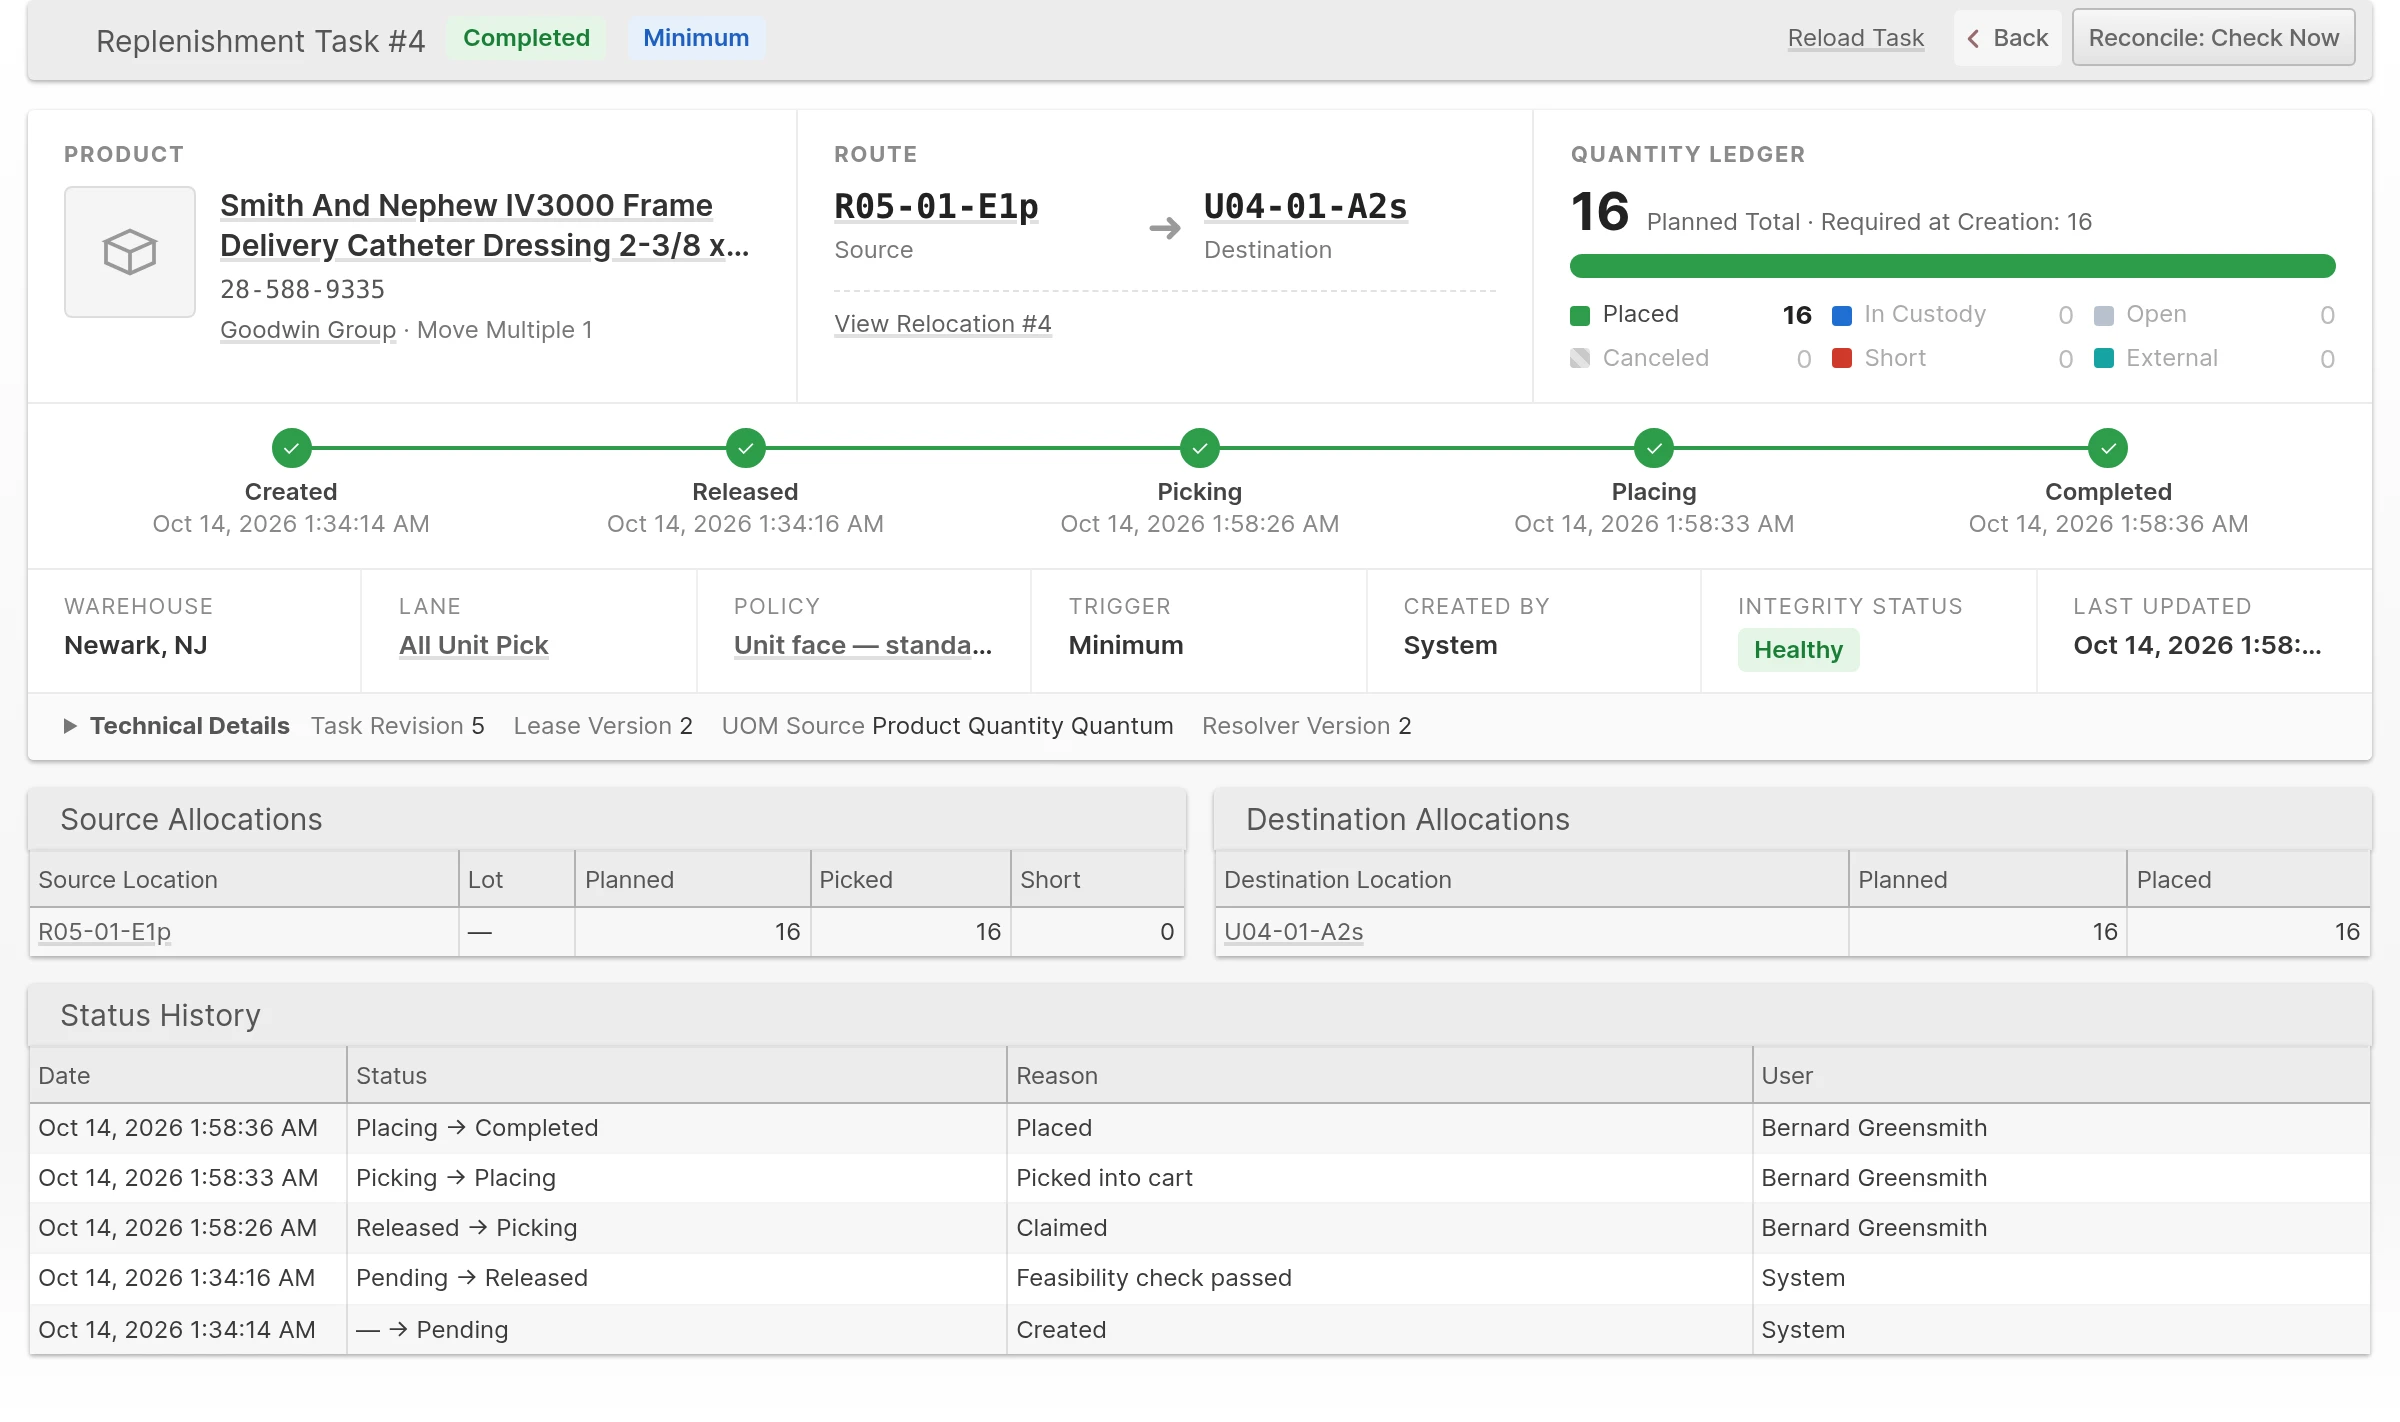This screenshot has height=1422, width=2400.
Task: Open the Unit face policy link
Action: 862,645
